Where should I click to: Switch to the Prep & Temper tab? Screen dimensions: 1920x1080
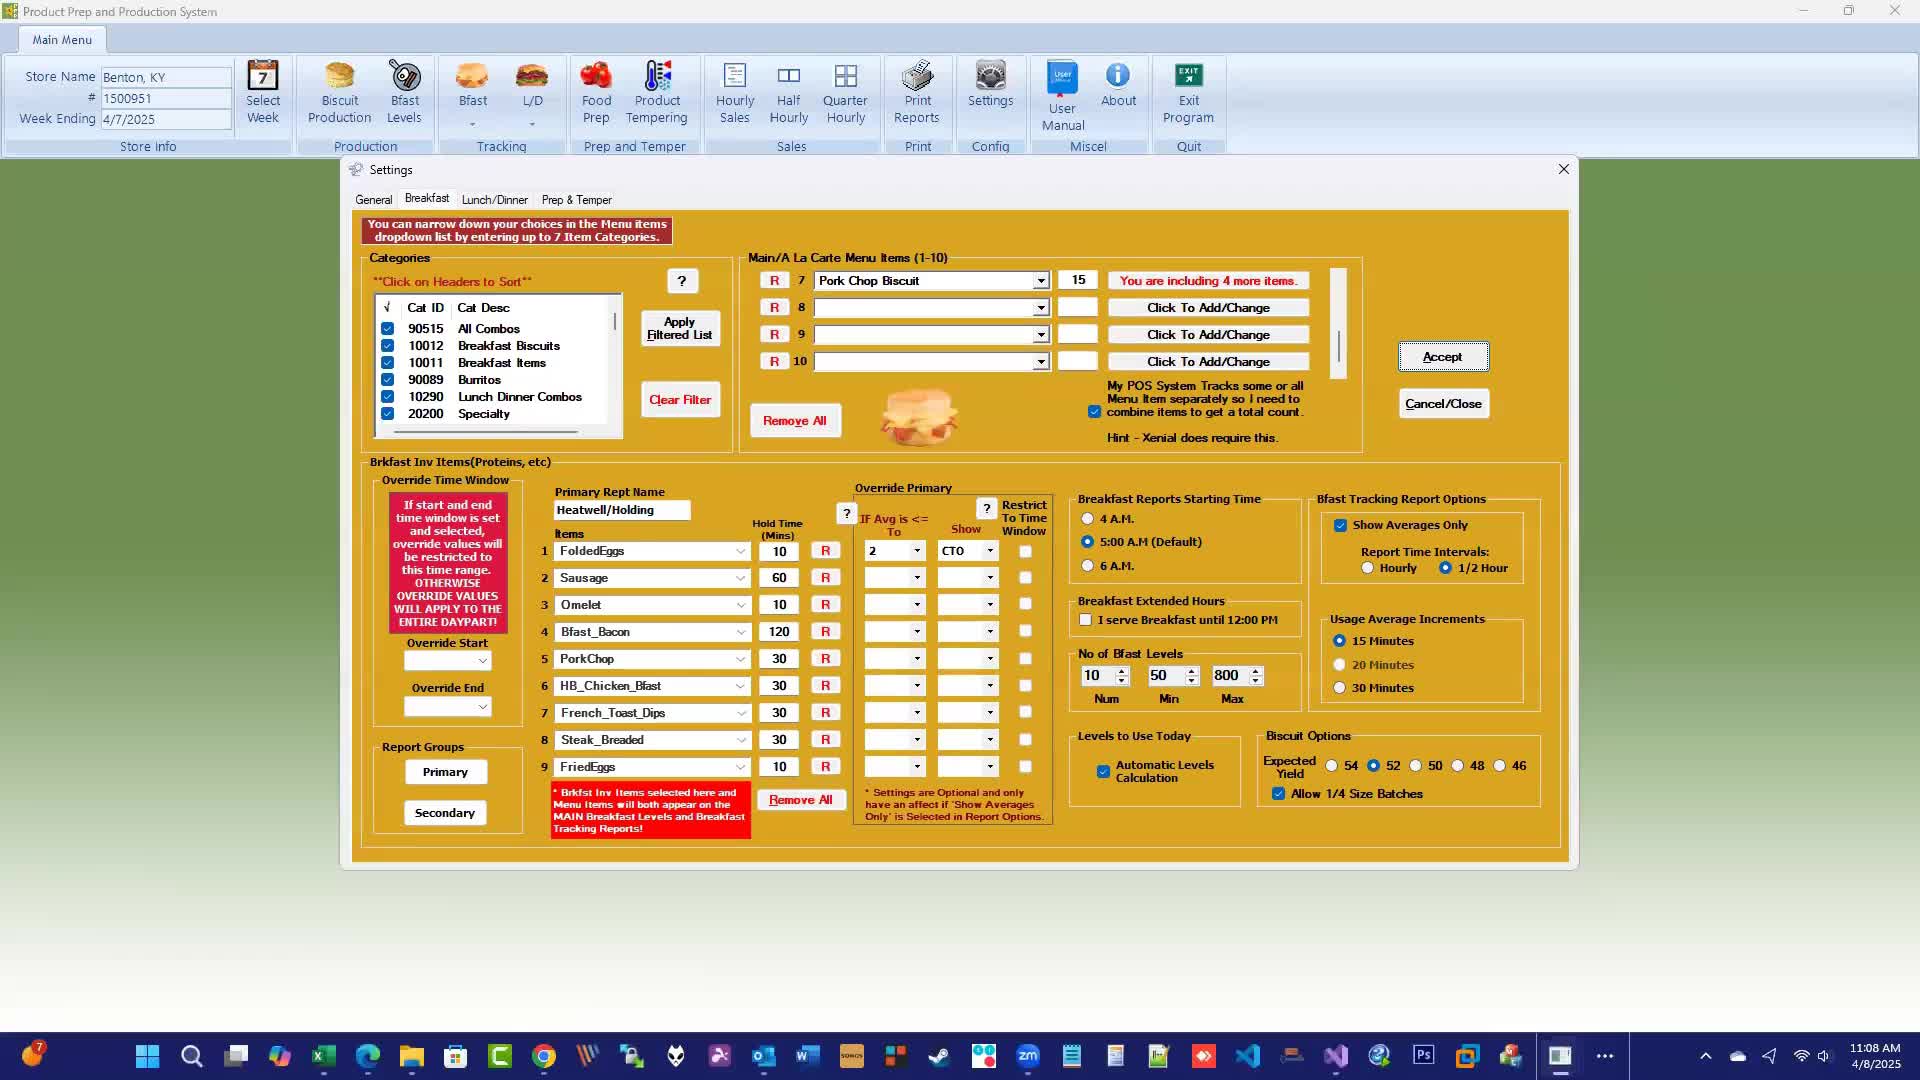point(576,200)
